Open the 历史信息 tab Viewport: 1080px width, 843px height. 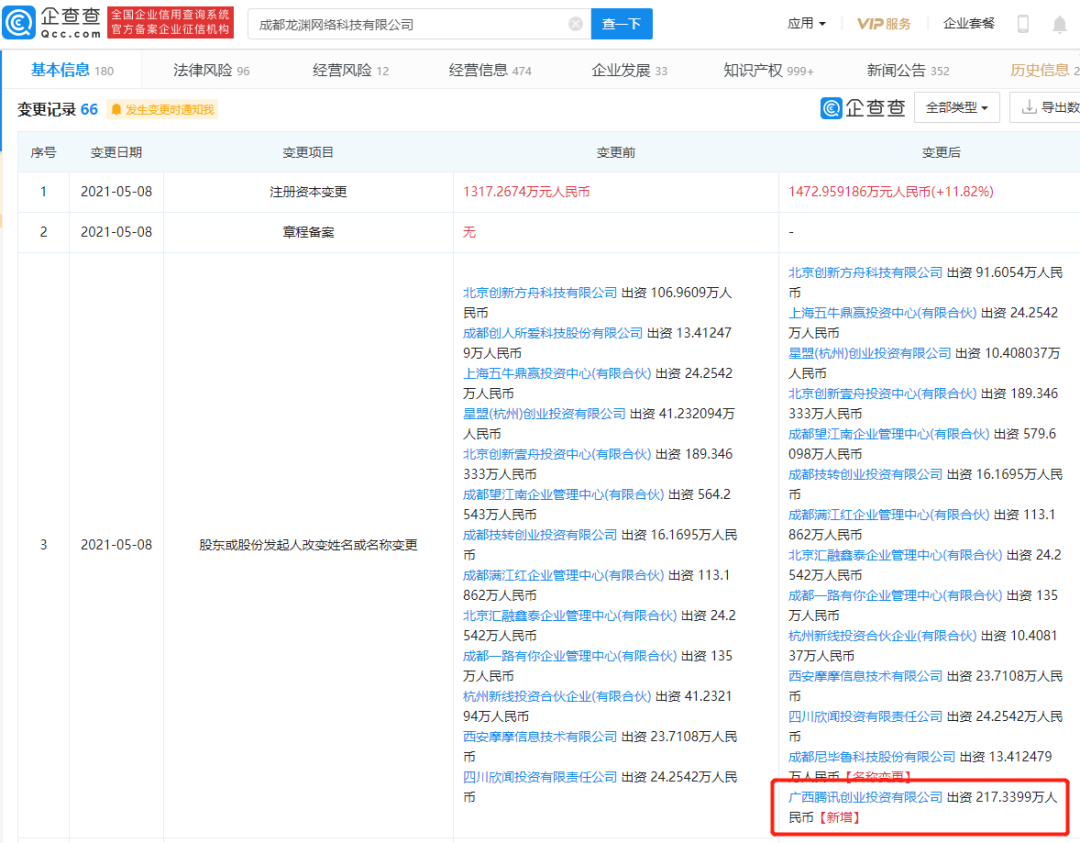tap(1043, 70)
